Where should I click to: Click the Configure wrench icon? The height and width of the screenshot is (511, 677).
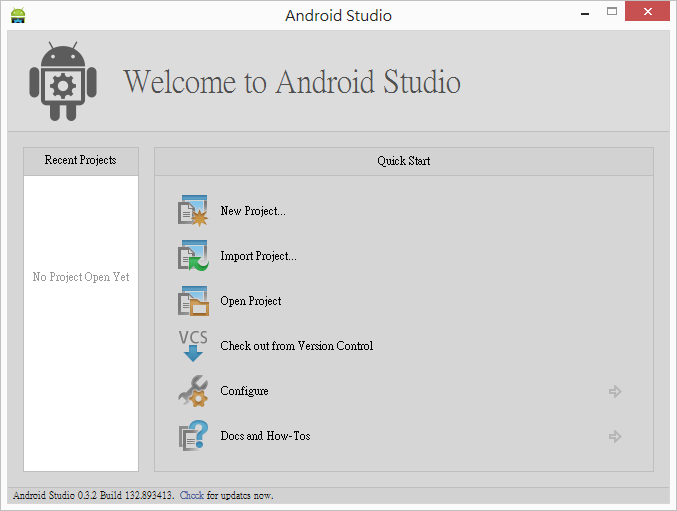pyautogui.click(x=192, y=391)
